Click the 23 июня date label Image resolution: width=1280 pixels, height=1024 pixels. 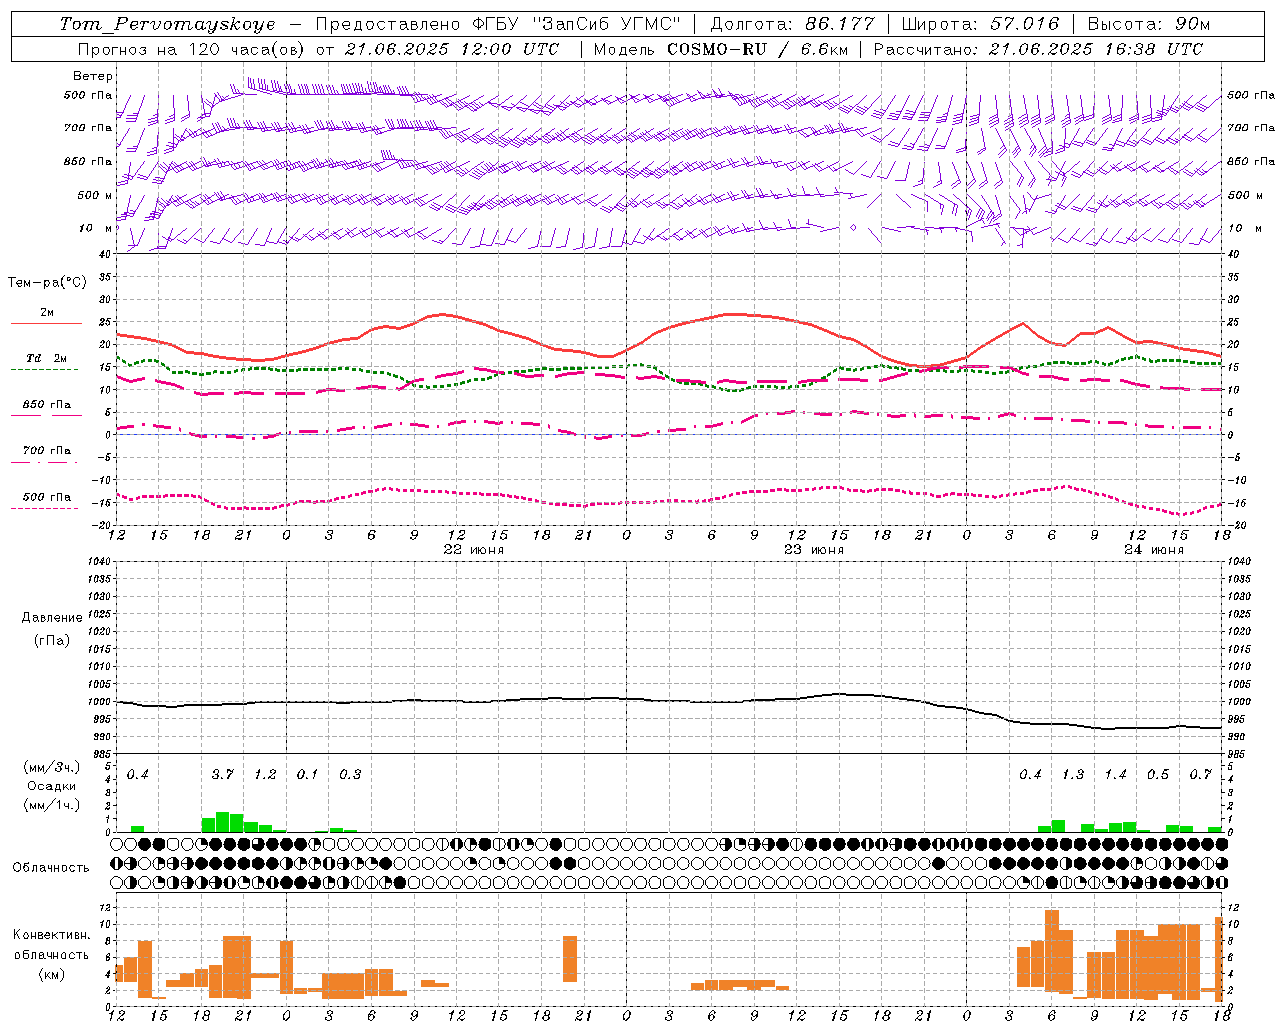pos(813,550)
